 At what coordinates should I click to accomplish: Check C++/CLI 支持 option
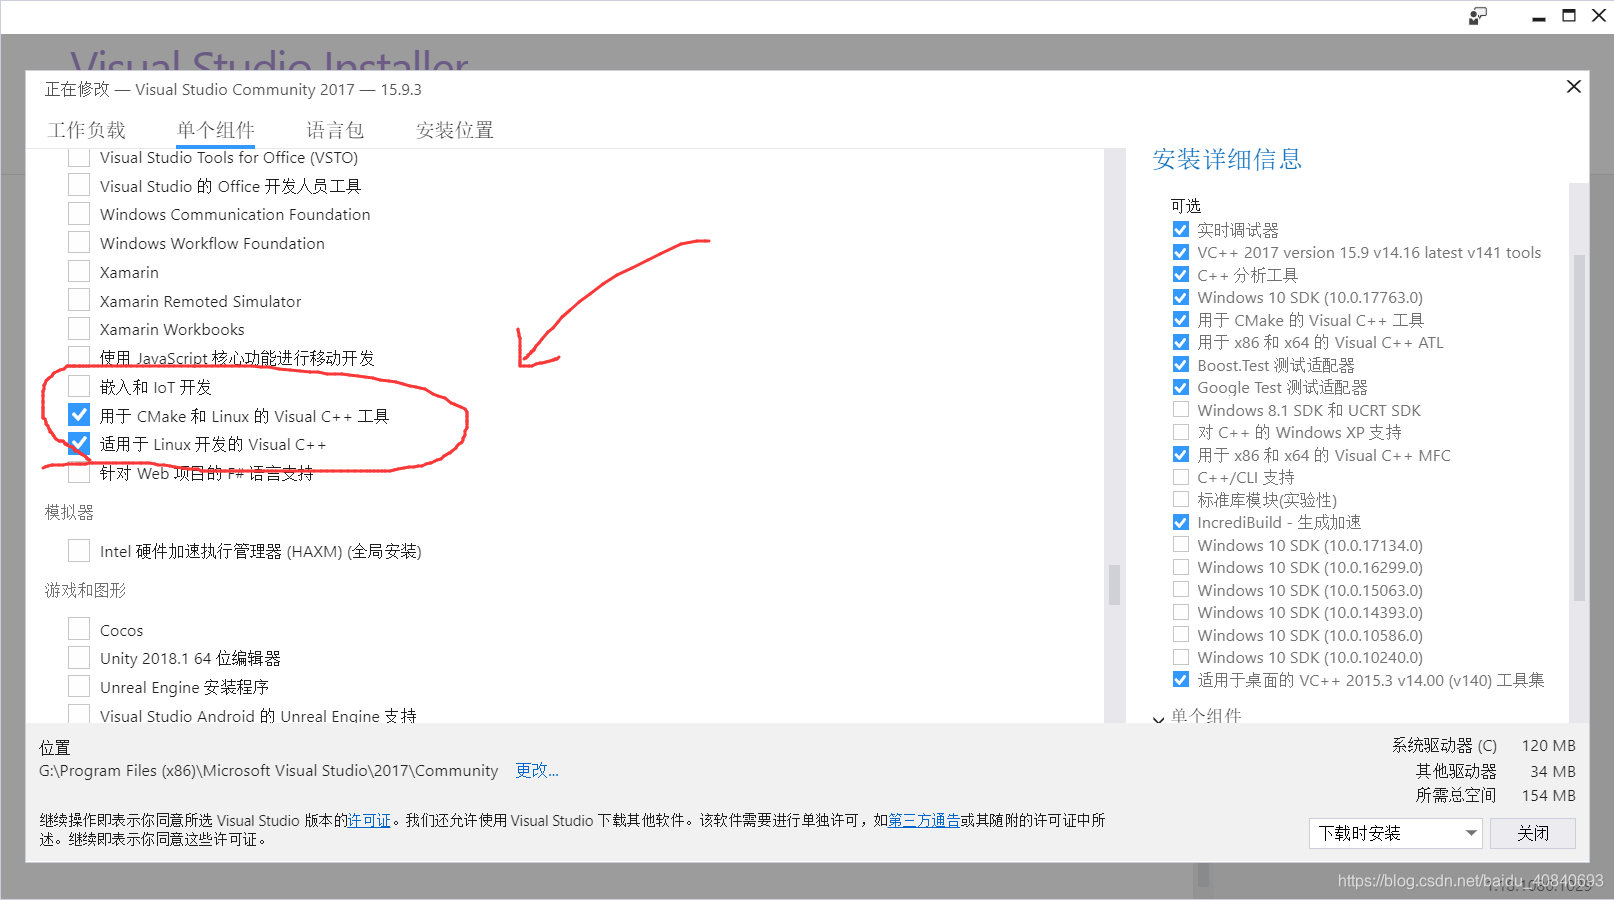click(1181, 477)
